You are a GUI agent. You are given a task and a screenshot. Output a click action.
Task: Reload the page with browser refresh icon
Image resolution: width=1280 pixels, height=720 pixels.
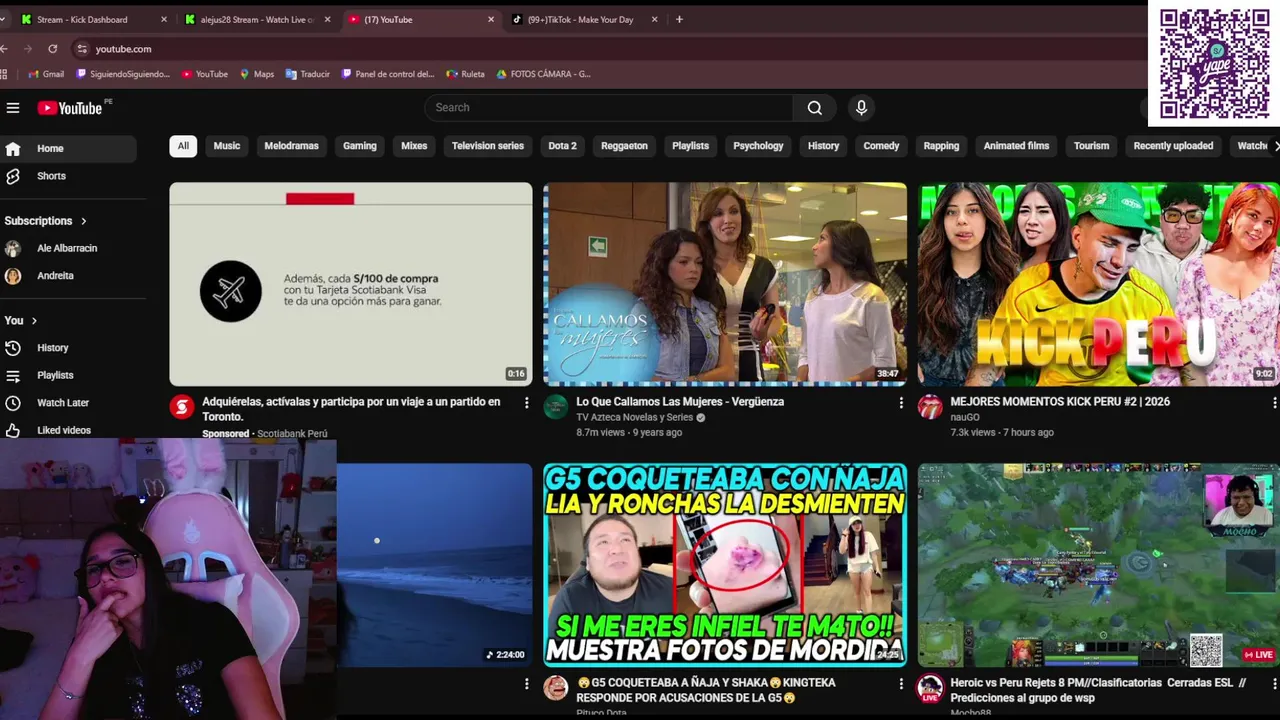(x=52, y=48)
